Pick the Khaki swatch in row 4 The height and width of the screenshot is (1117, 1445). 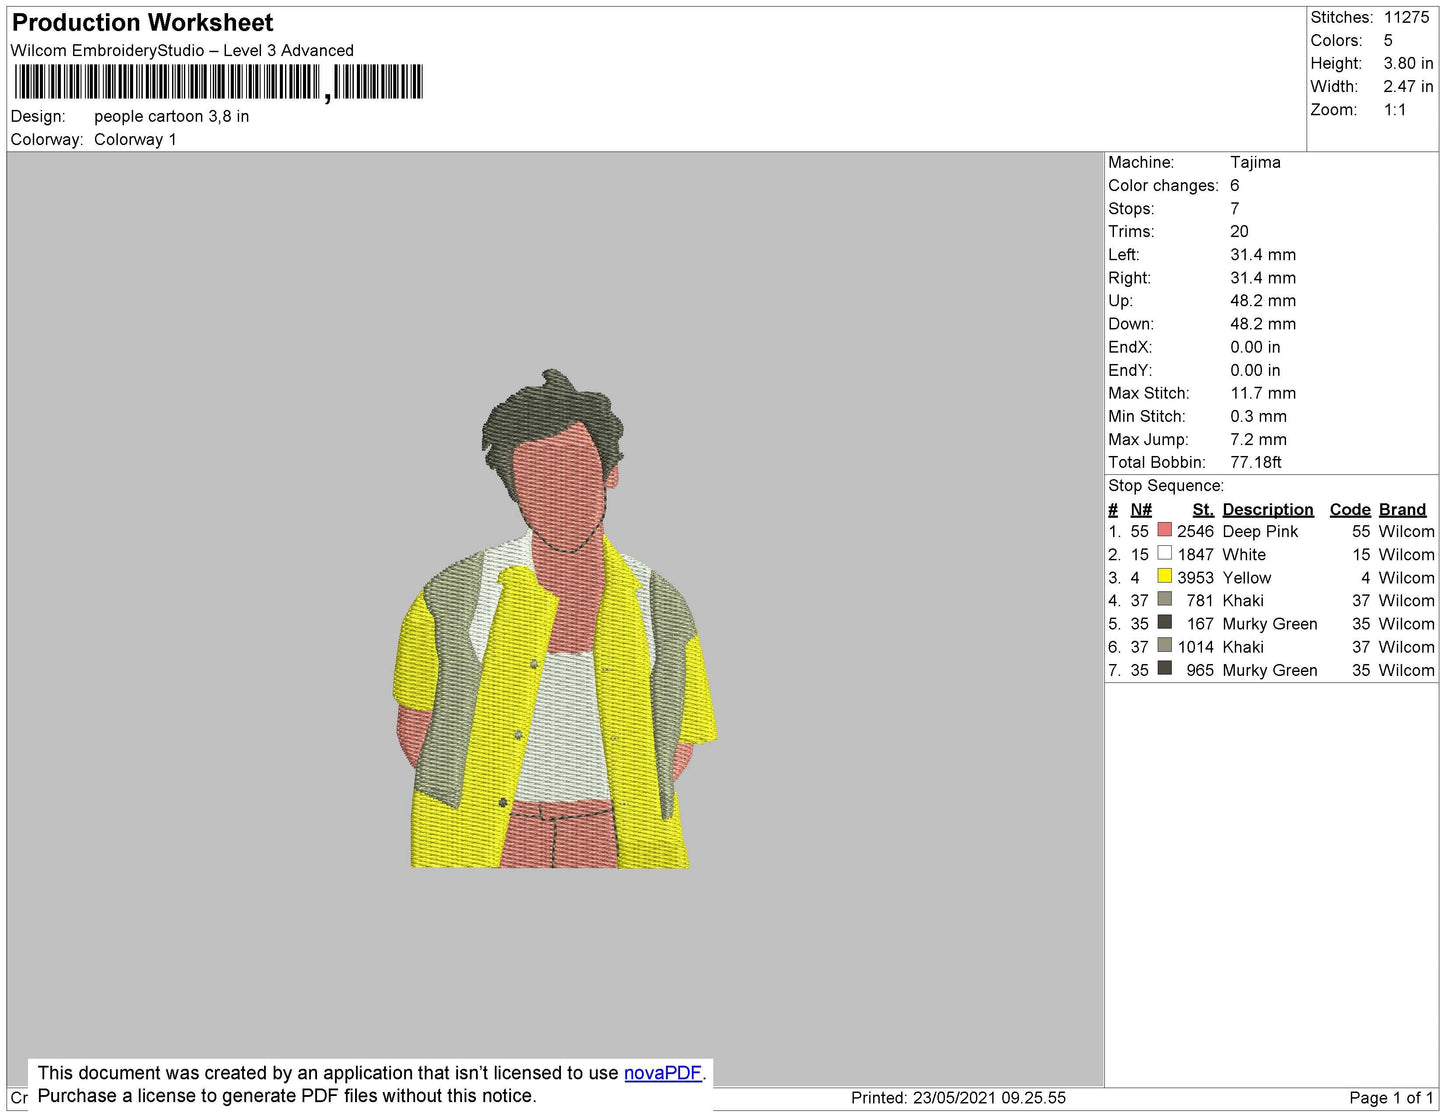(x=1164, y=599)
